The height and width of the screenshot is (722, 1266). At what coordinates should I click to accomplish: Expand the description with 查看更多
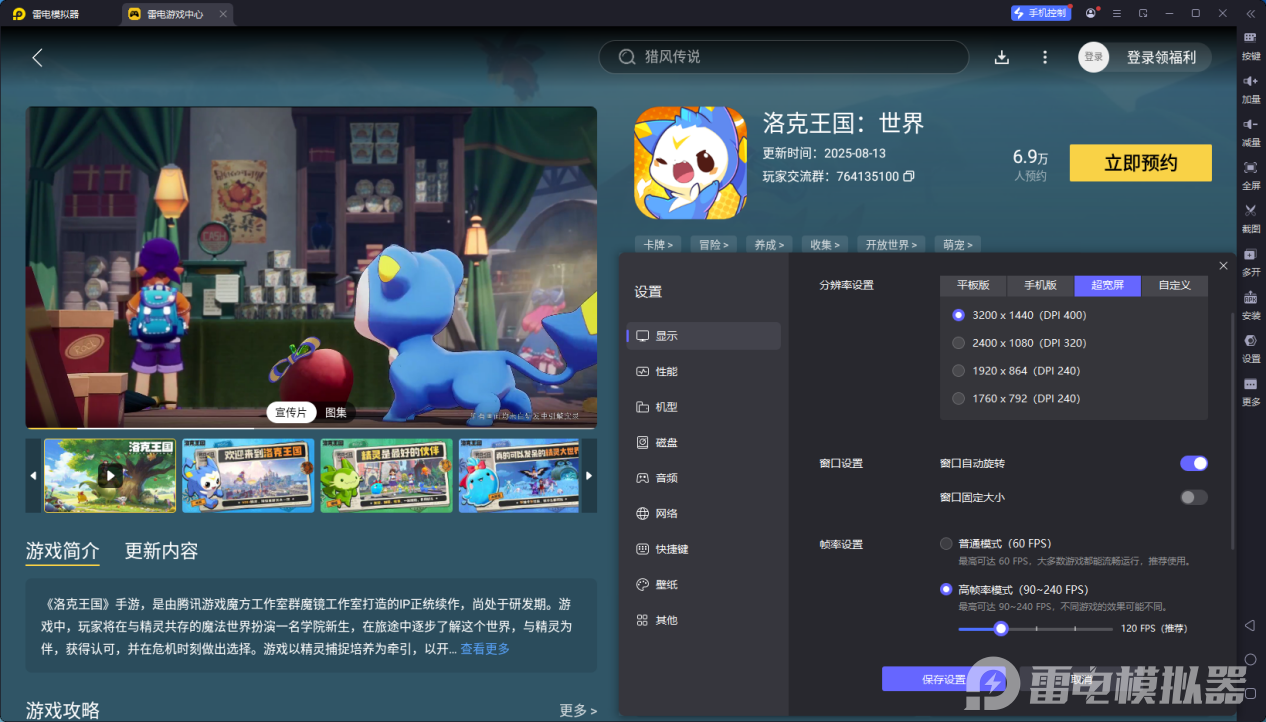[x=484, y=649]
